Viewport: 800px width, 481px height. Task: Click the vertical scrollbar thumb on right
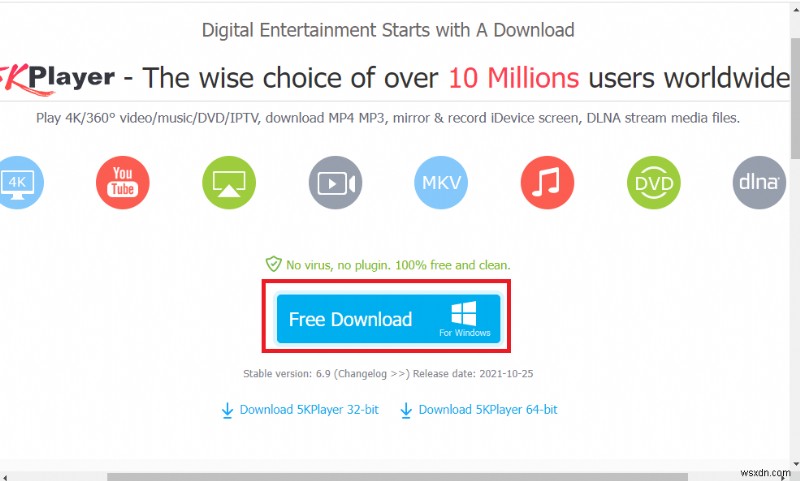pos(795,99)
